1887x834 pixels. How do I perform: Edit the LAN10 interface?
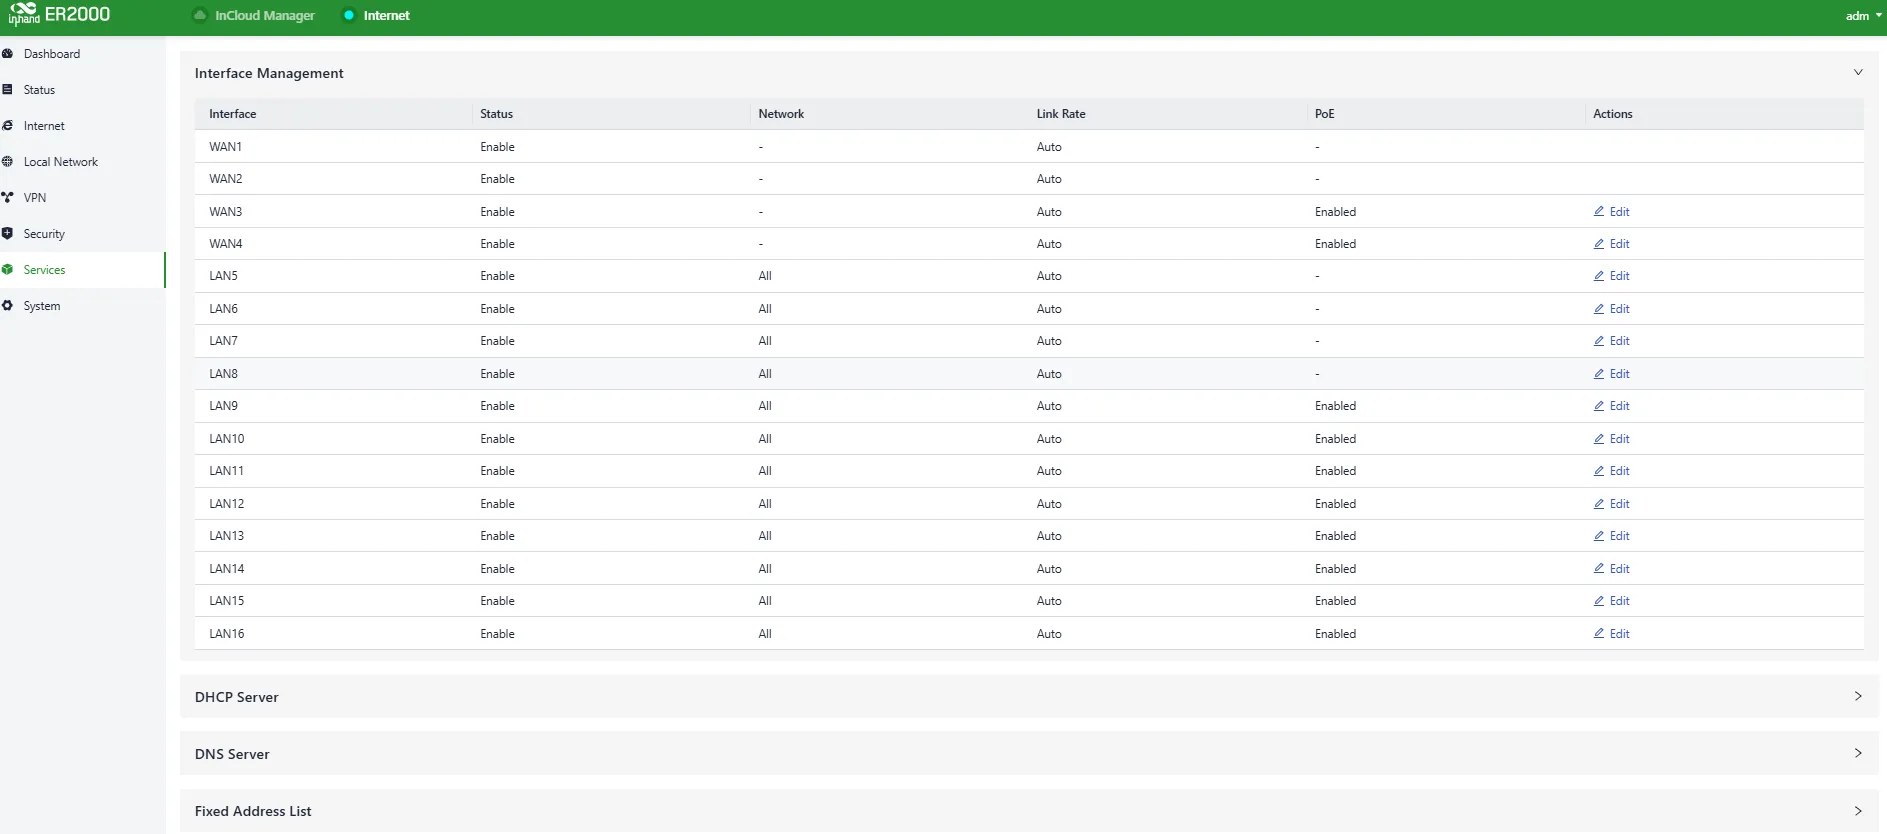1611,438
